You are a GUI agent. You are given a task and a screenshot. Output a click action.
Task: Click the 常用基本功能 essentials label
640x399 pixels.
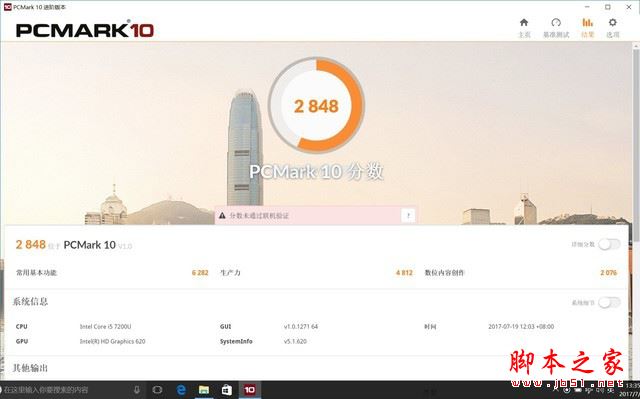click(36, 273)
